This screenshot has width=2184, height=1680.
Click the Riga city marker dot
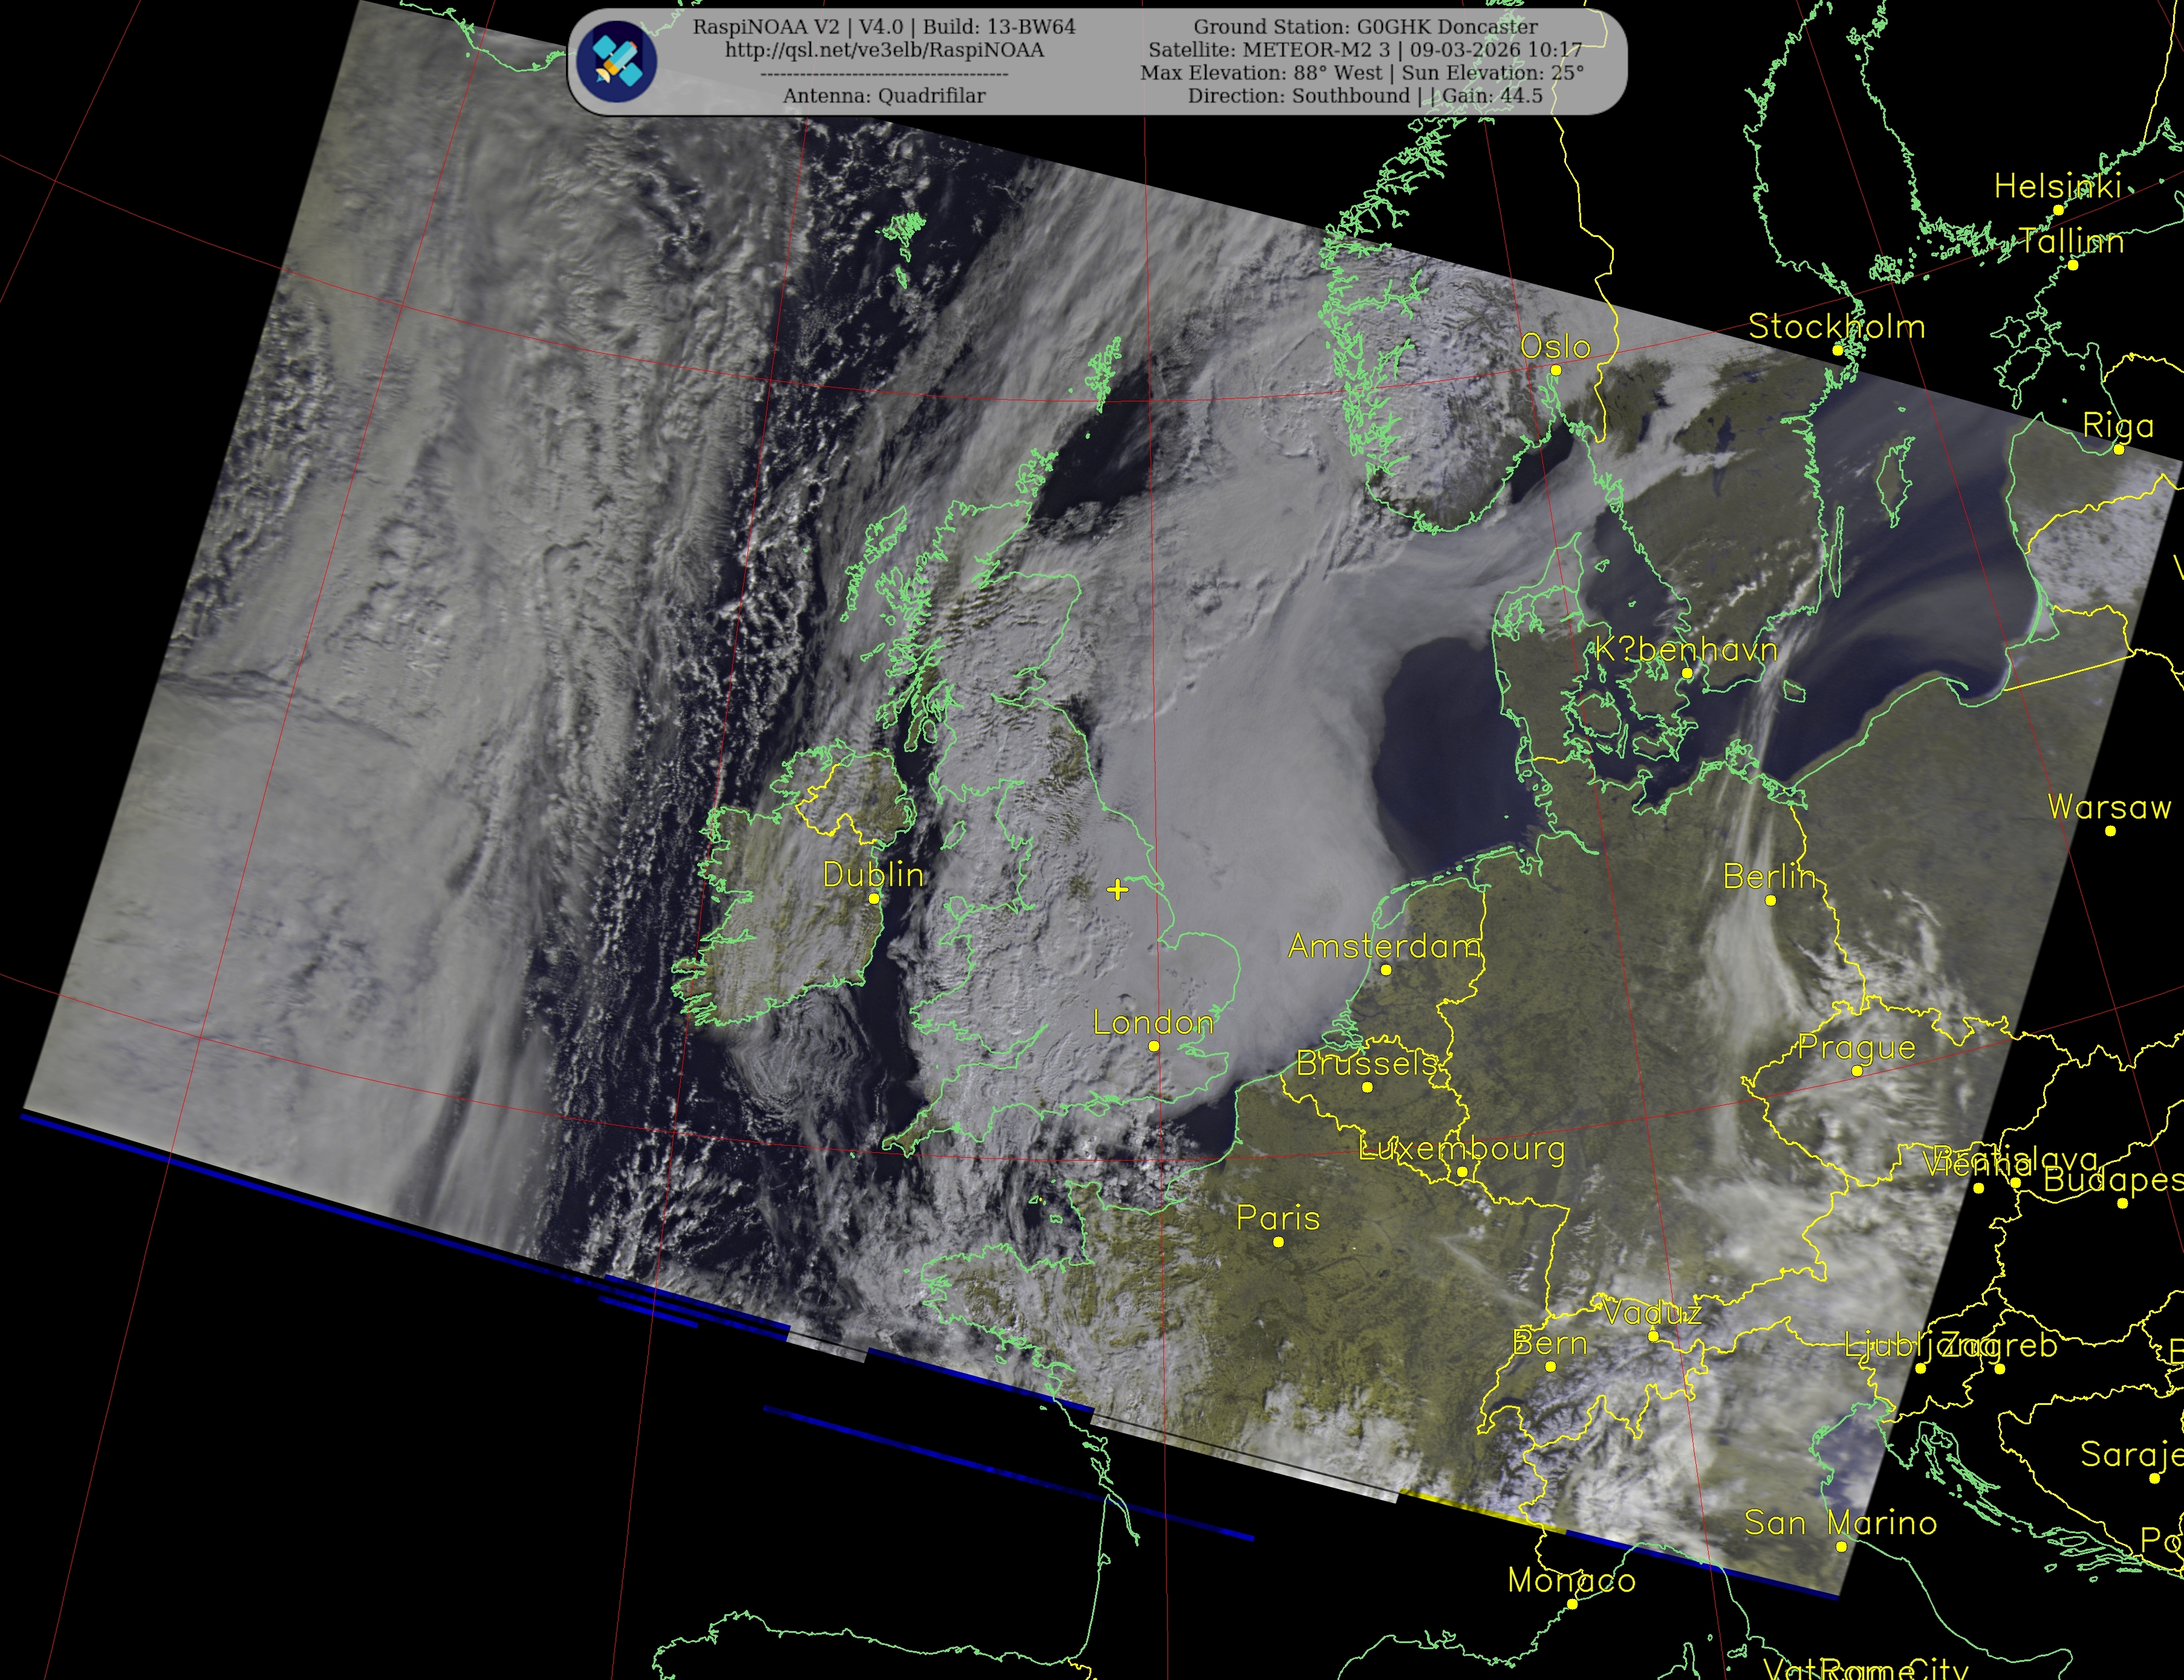pyautogui.click(x=2118, y=449)
